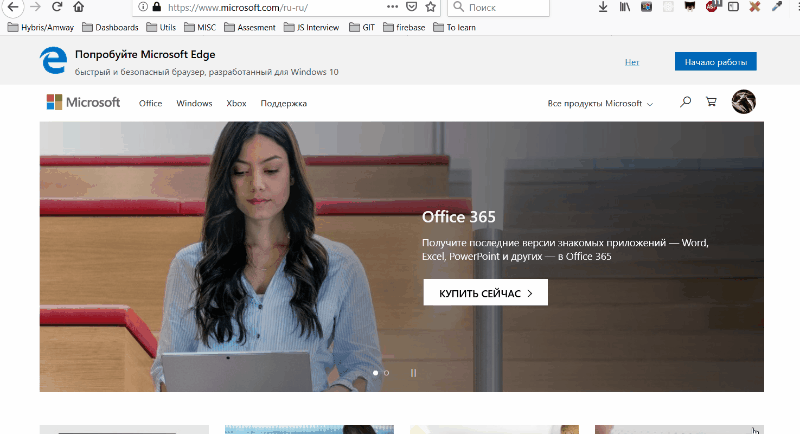Click the hero image of woman with laptop

coord(402,257)
